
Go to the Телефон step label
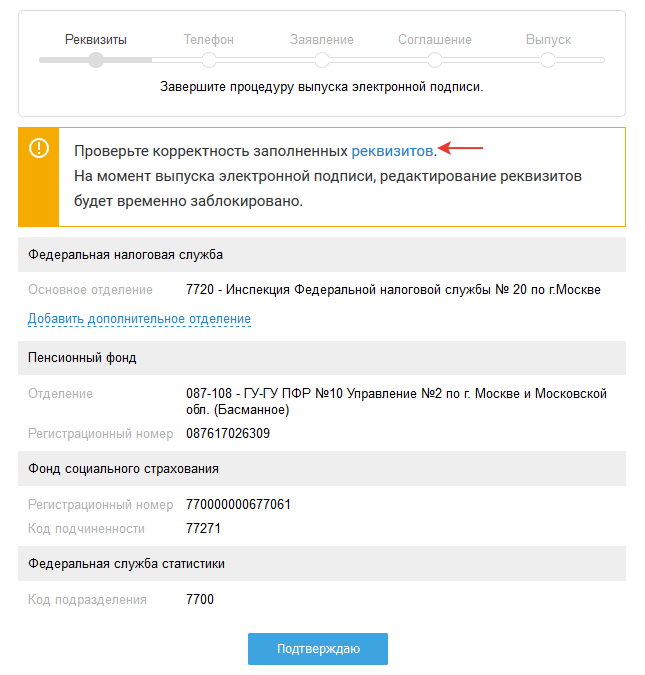point(209,40)
